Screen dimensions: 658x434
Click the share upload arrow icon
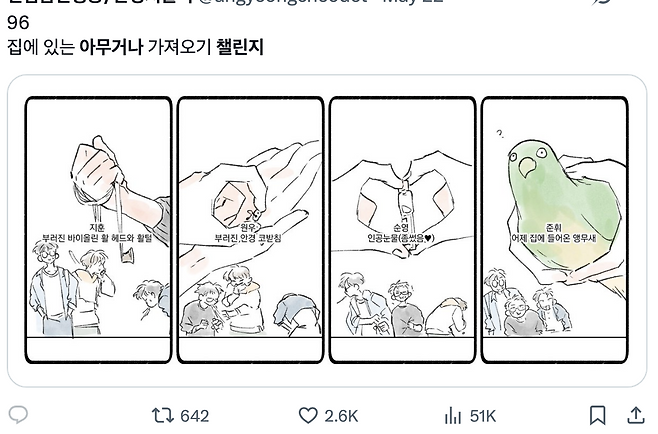pyautogui.click(x=635, y=415)
